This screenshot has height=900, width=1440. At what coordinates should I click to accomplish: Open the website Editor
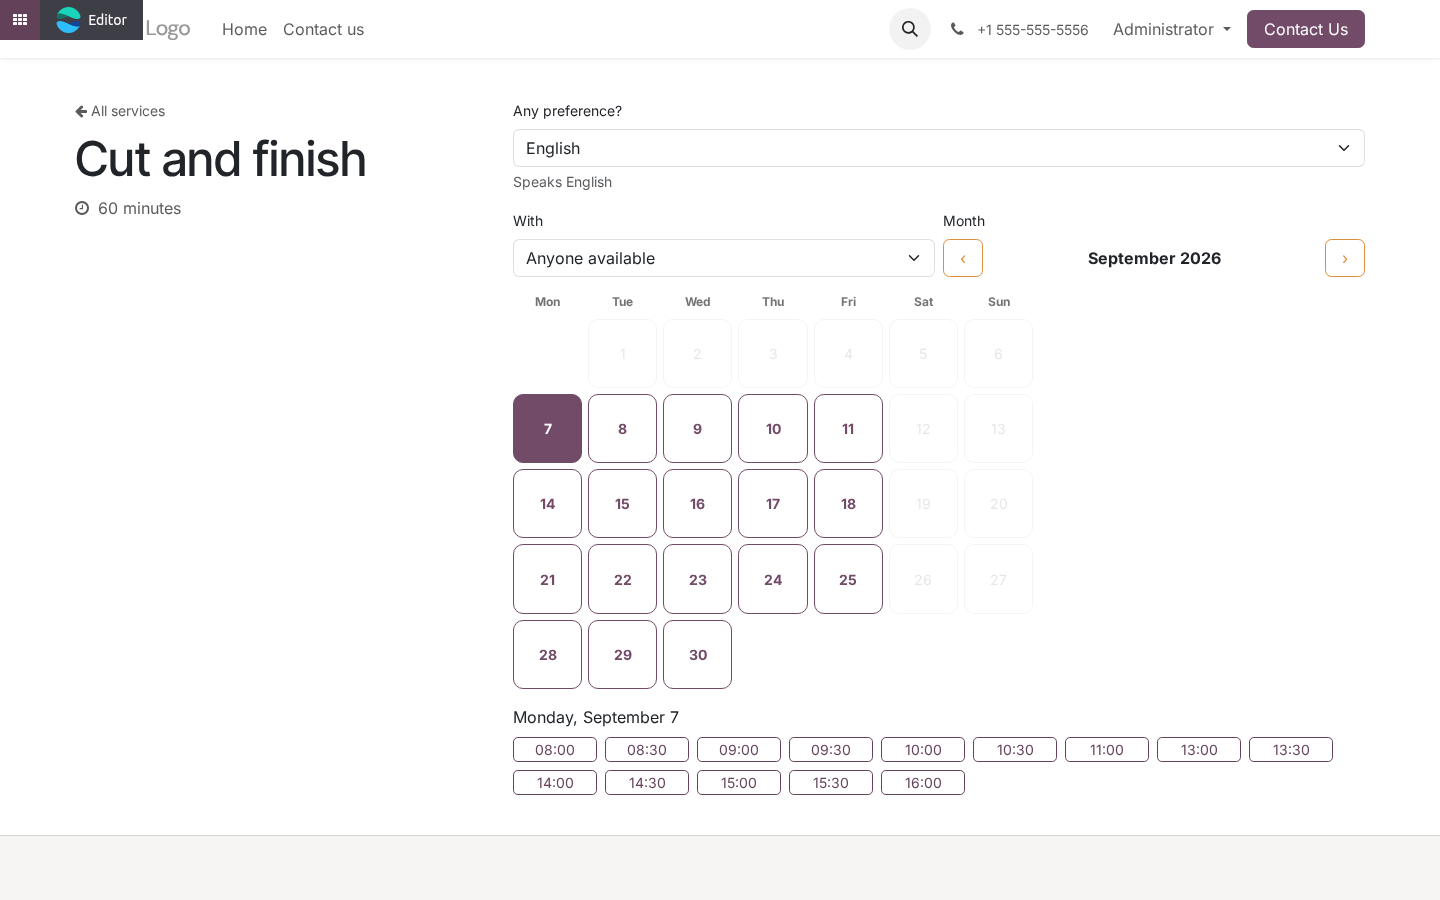(x=92, y=20)
